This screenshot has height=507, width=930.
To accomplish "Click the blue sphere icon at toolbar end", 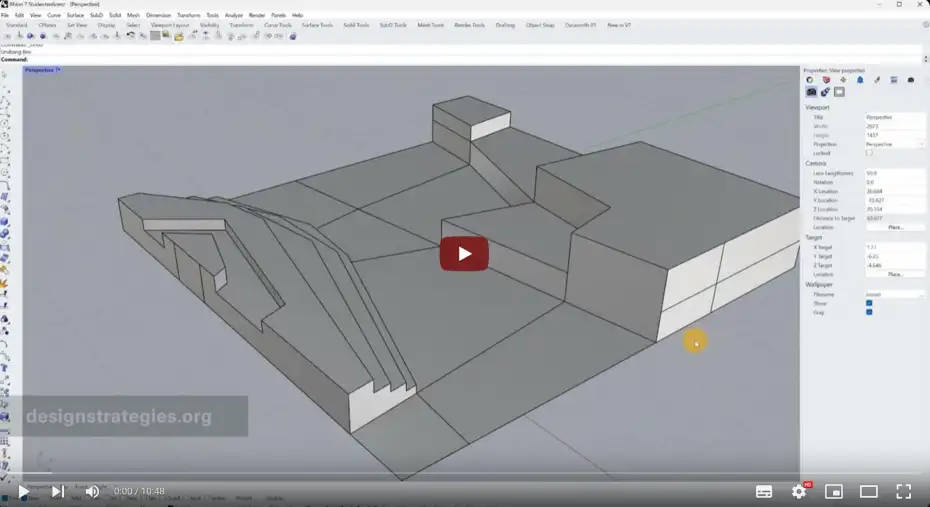I will [293, 36].
